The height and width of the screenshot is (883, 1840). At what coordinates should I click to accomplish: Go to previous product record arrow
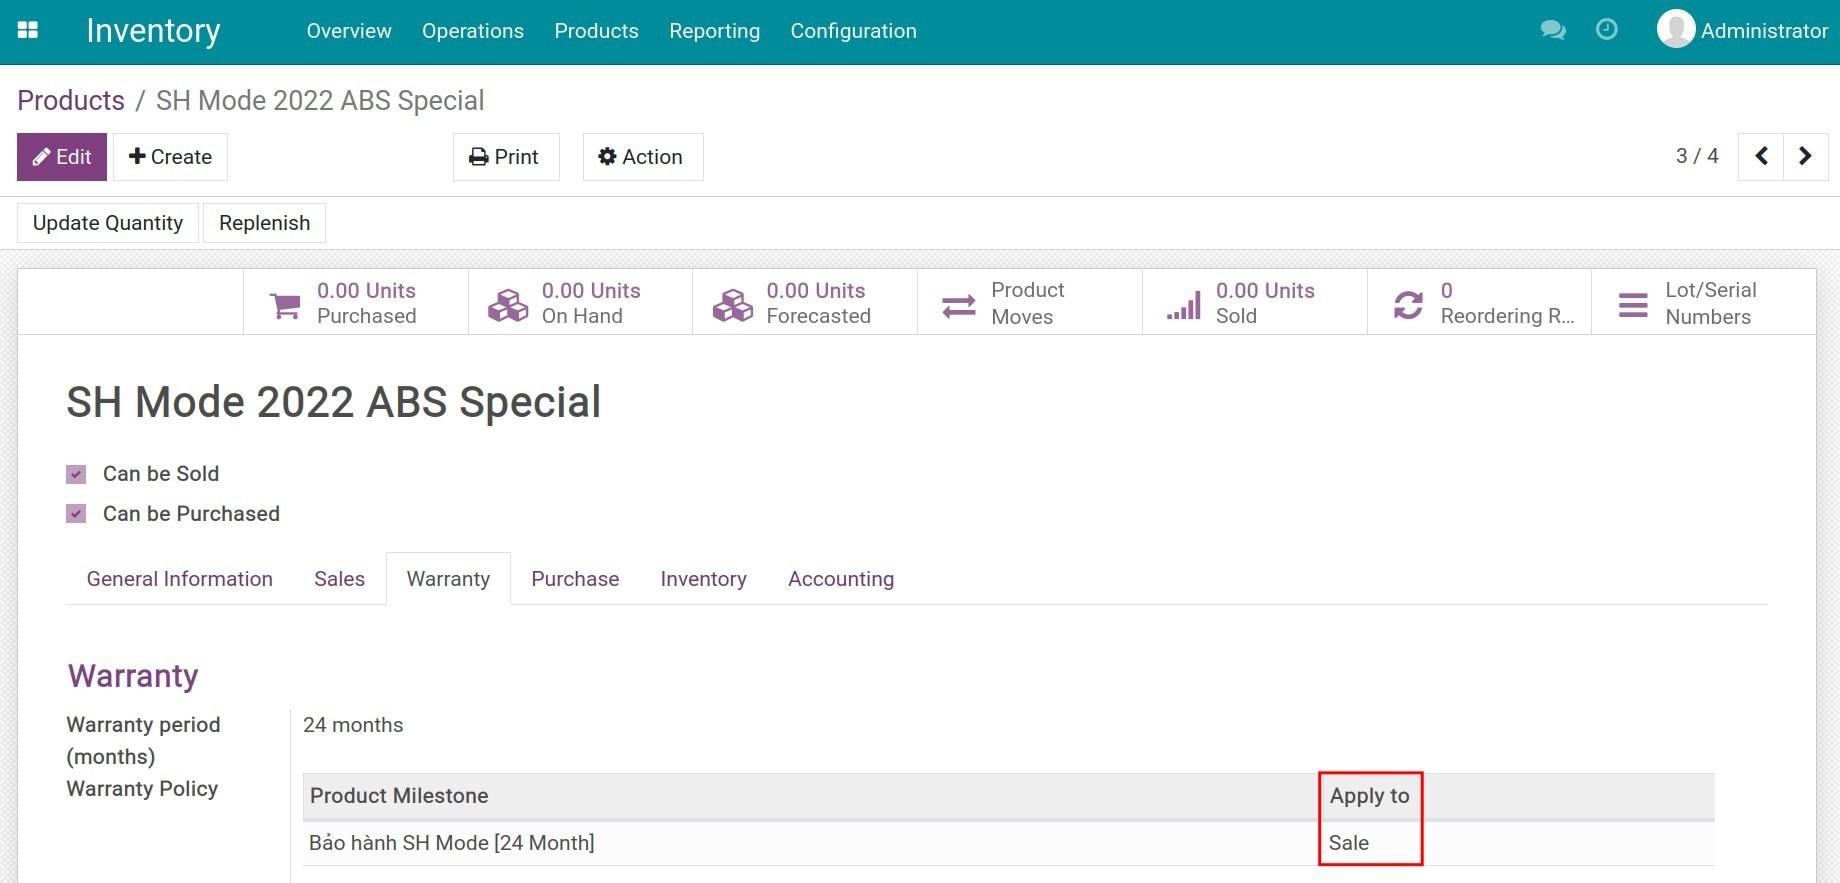click(1761, 156)
